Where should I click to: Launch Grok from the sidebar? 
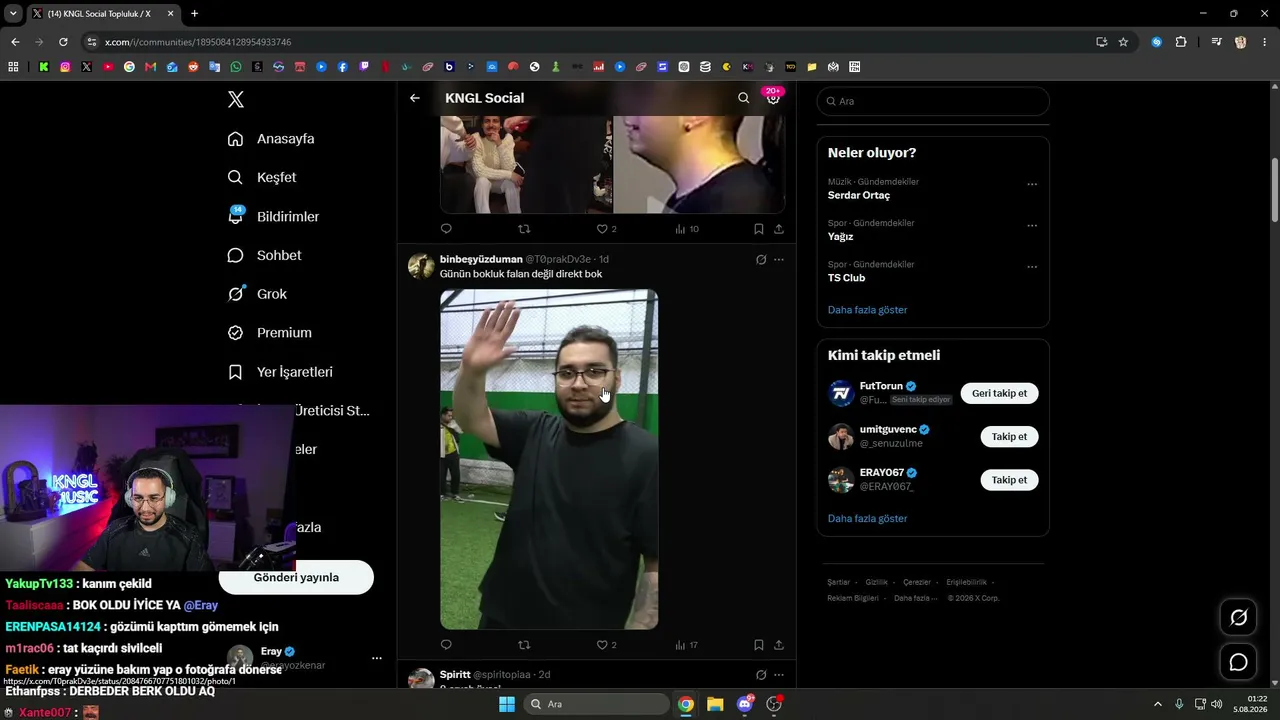pos(257,294)
